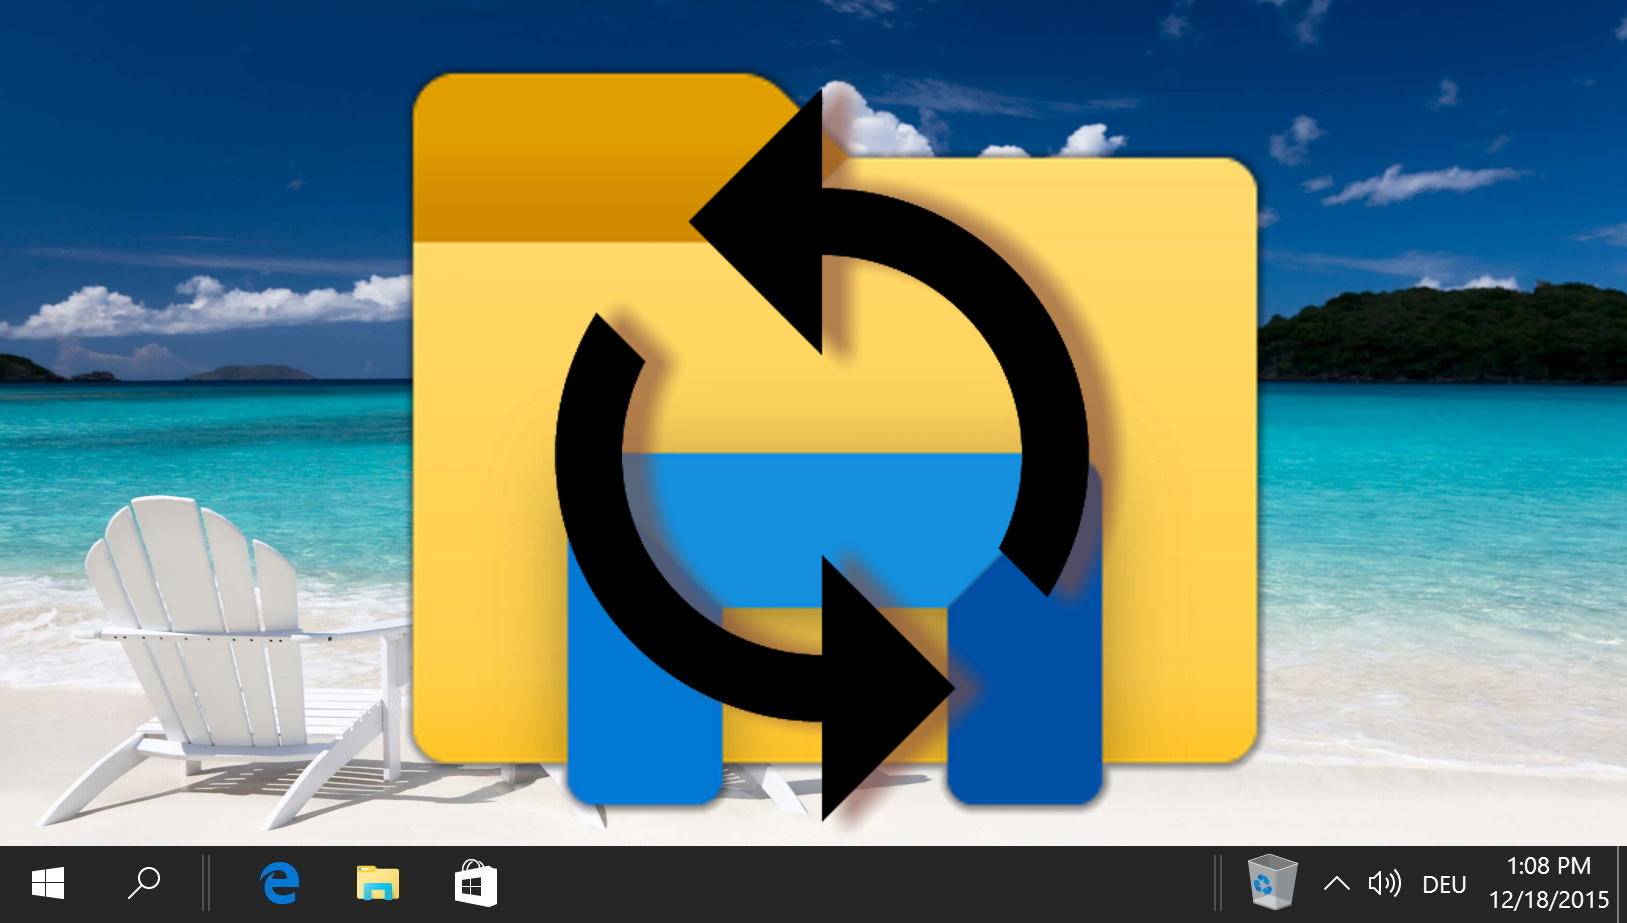Expand hidden system tray icons
Screen dimensions: 1627x923
(1337, 884)
